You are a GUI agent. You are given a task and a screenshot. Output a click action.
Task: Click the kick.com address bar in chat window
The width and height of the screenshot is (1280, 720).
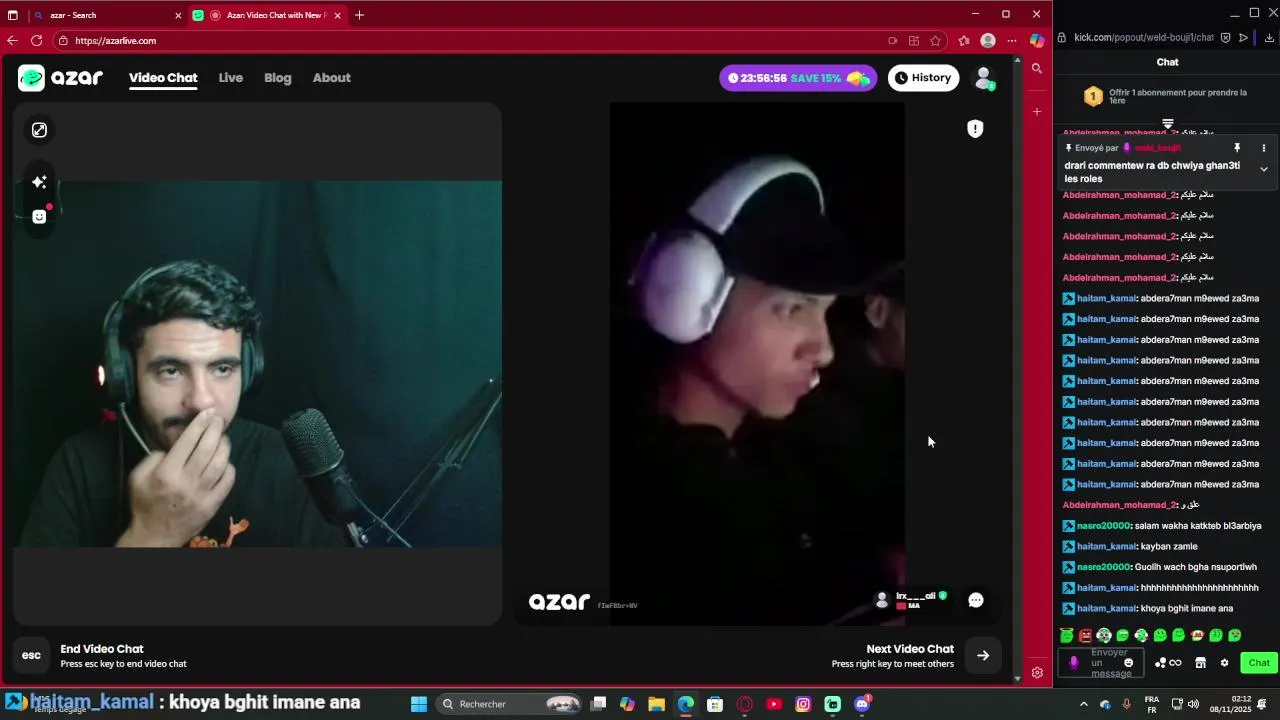coord(1143,38)
